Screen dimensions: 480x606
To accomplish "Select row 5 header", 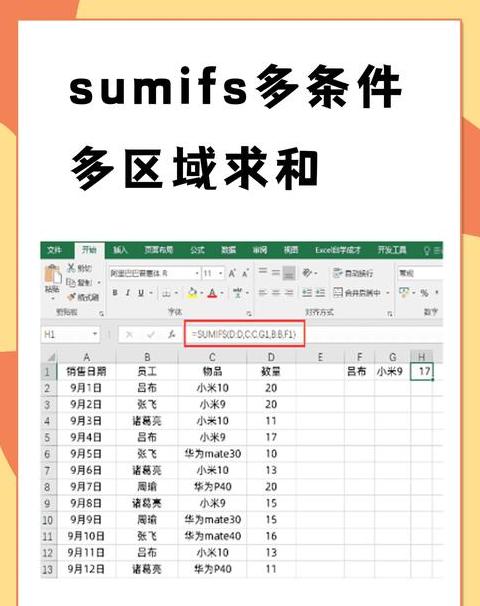I will pyautogui.click(x=47, y=437).
